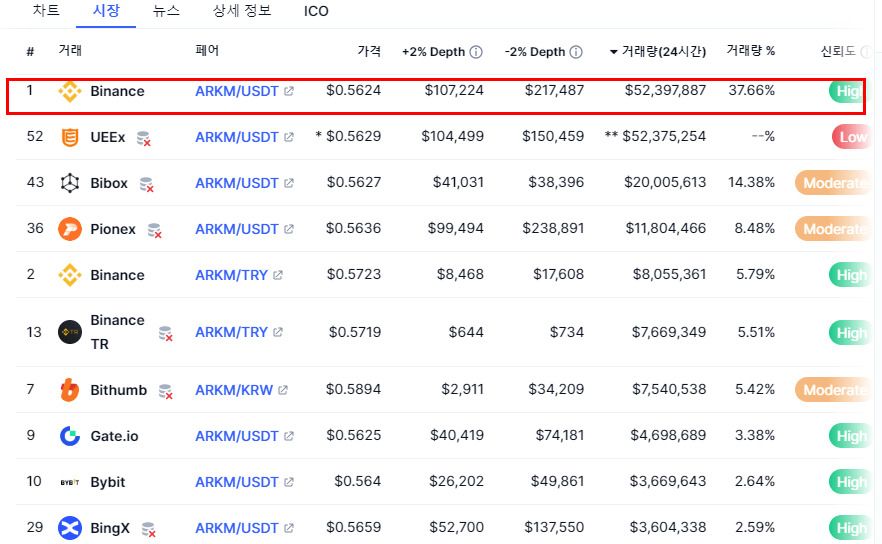Open the ICO tab
Screen dimensions: 882x544
tap(316, 12)
